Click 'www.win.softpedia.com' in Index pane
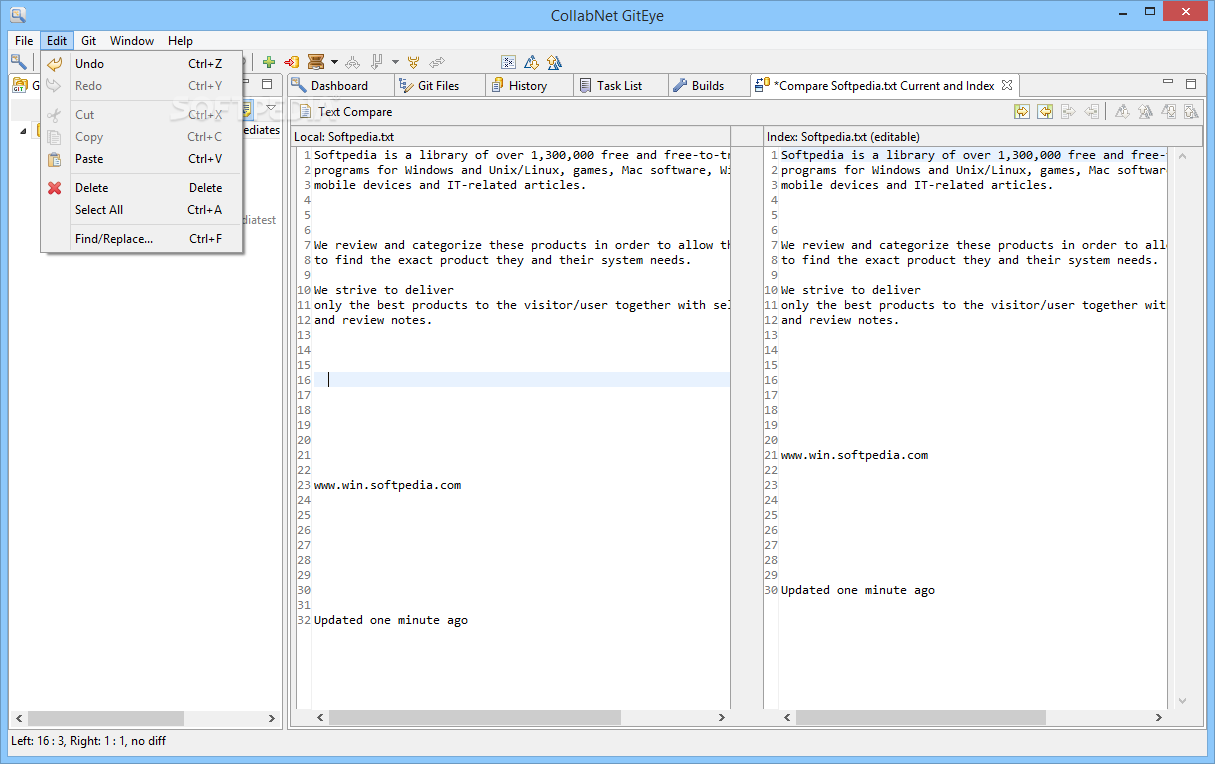The width and height of the screenshot is (1215, 764). click(854, 455)
